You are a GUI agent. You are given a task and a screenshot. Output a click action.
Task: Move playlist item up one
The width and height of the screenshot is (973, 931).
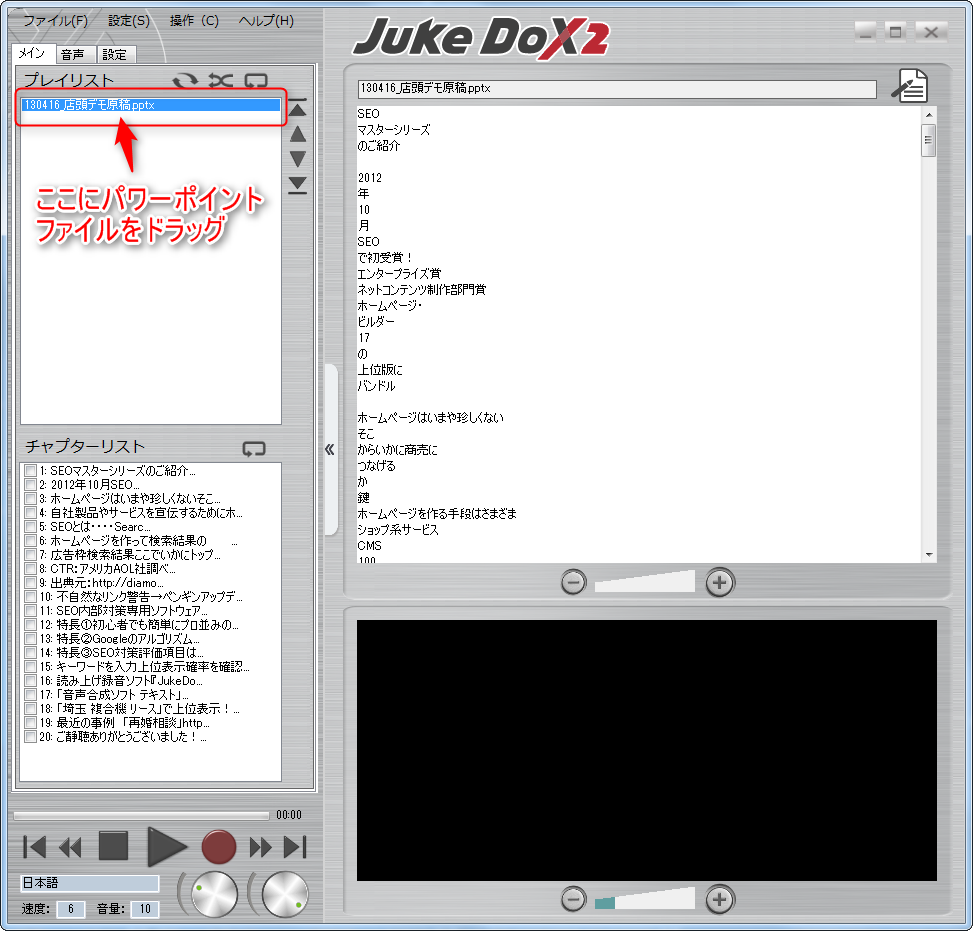click(298, 133)
